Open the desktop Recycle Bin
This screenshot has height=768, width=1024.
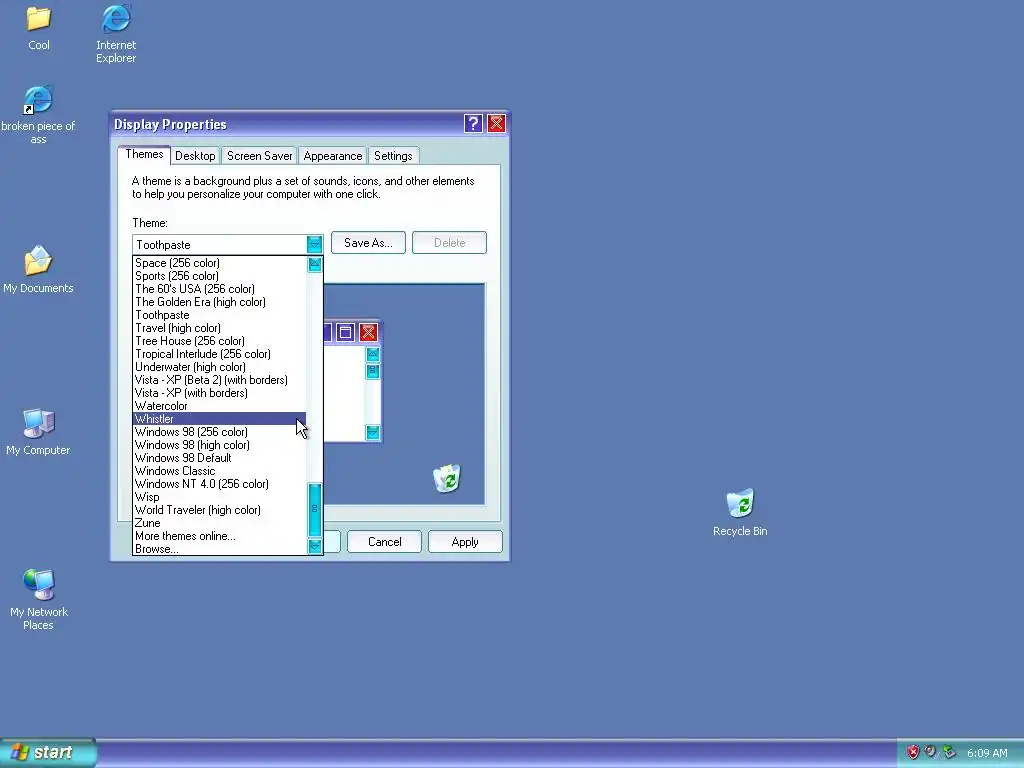tap(740, 513)
